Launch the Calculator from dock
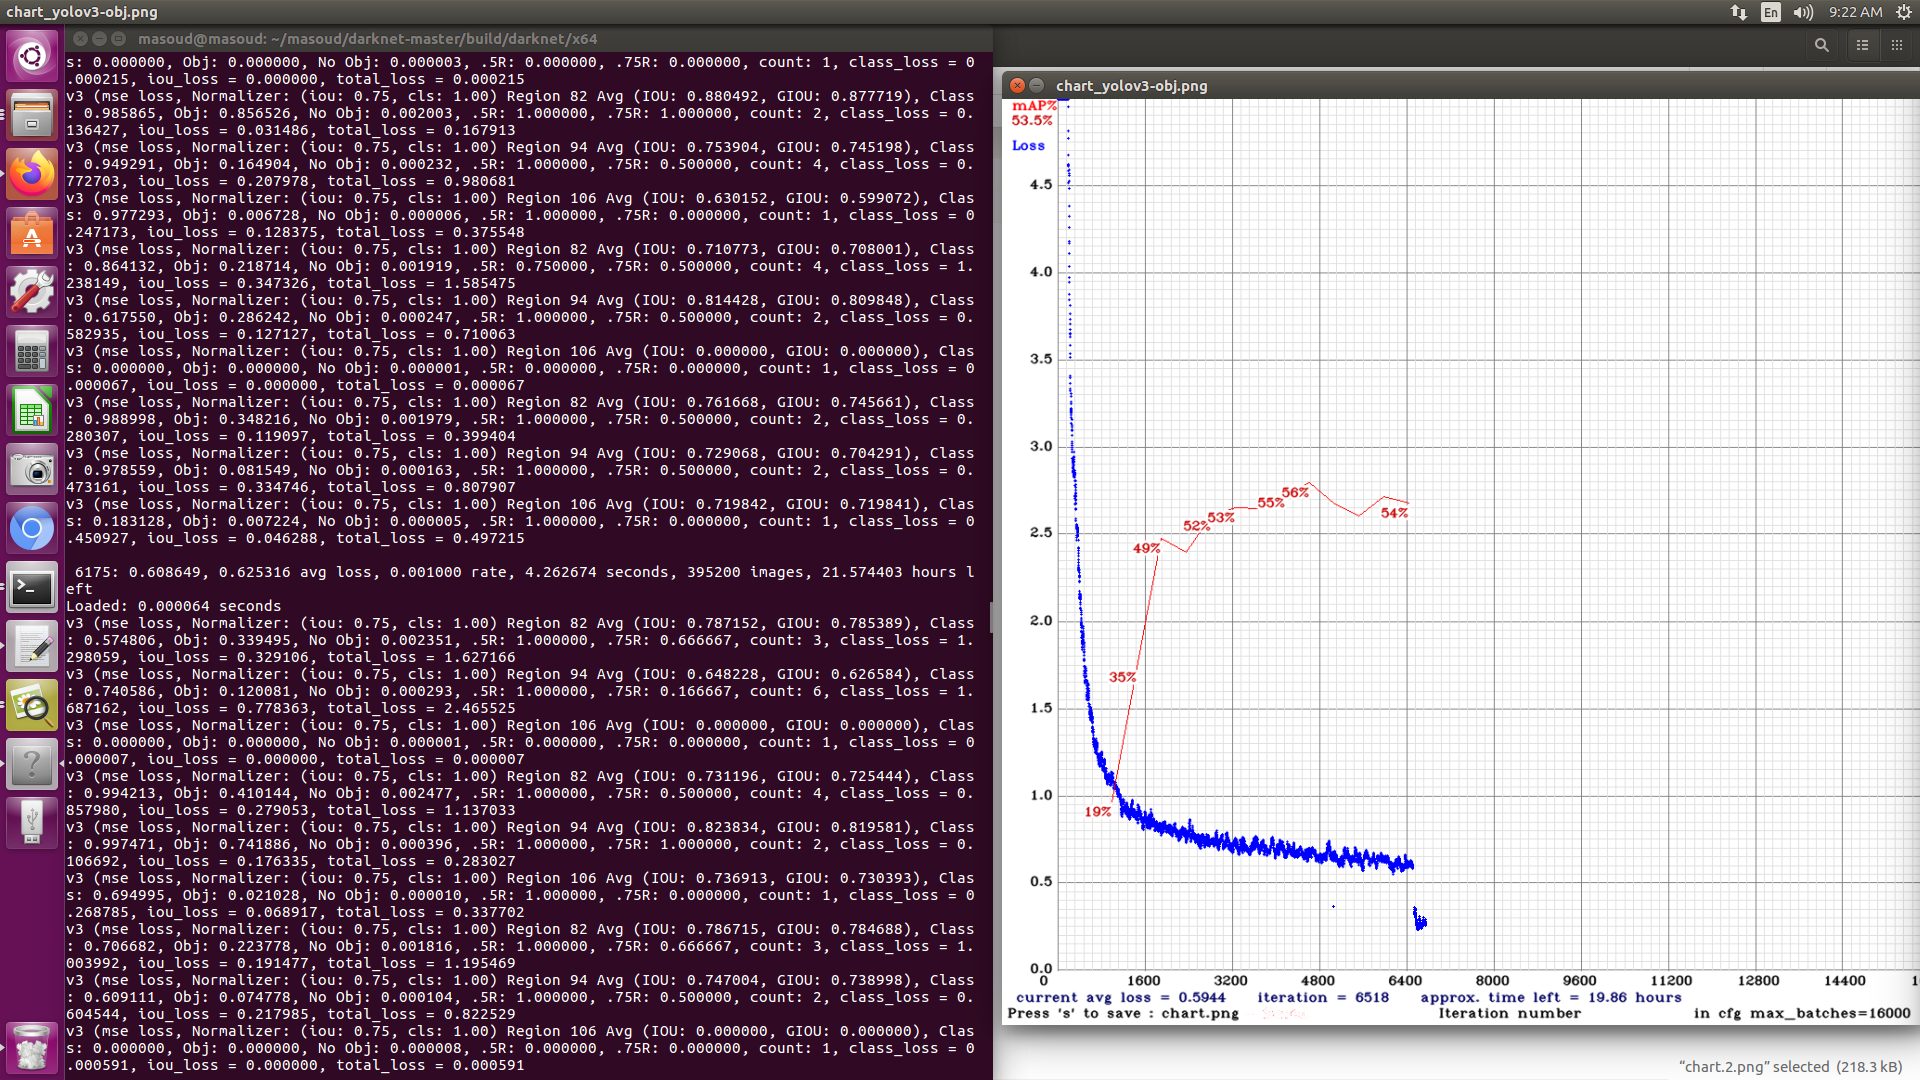The width and height of the screenshot is (1920, 1080). (32, 352)
